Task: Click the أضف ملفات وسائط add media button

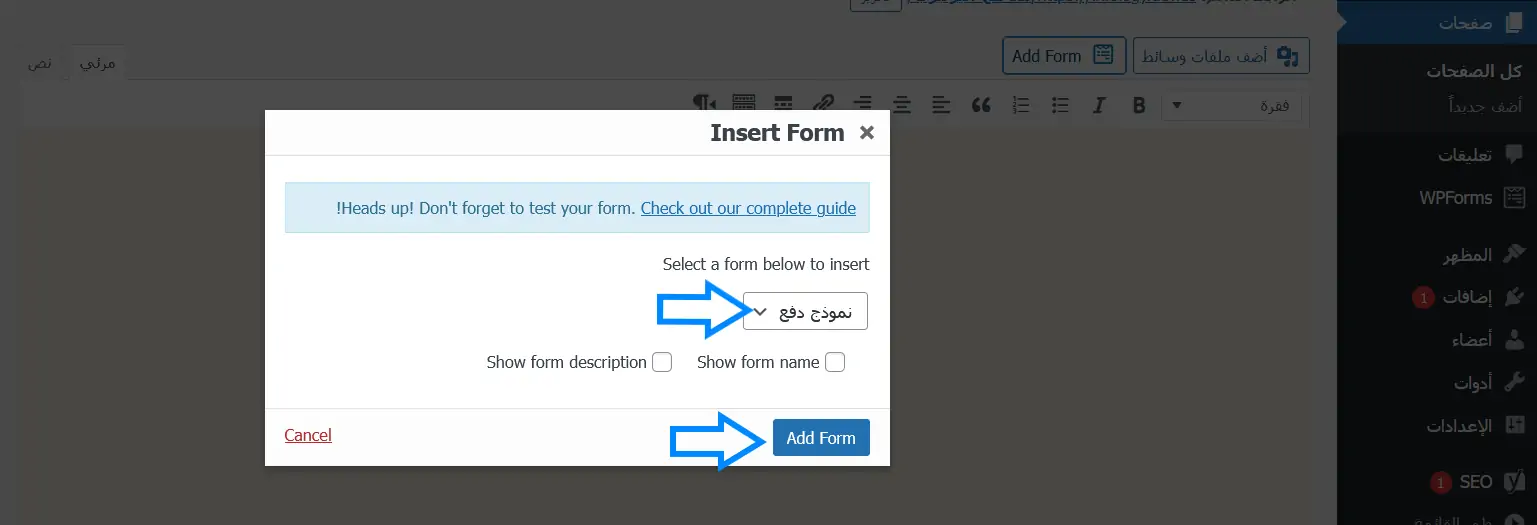Action: 1221,56
